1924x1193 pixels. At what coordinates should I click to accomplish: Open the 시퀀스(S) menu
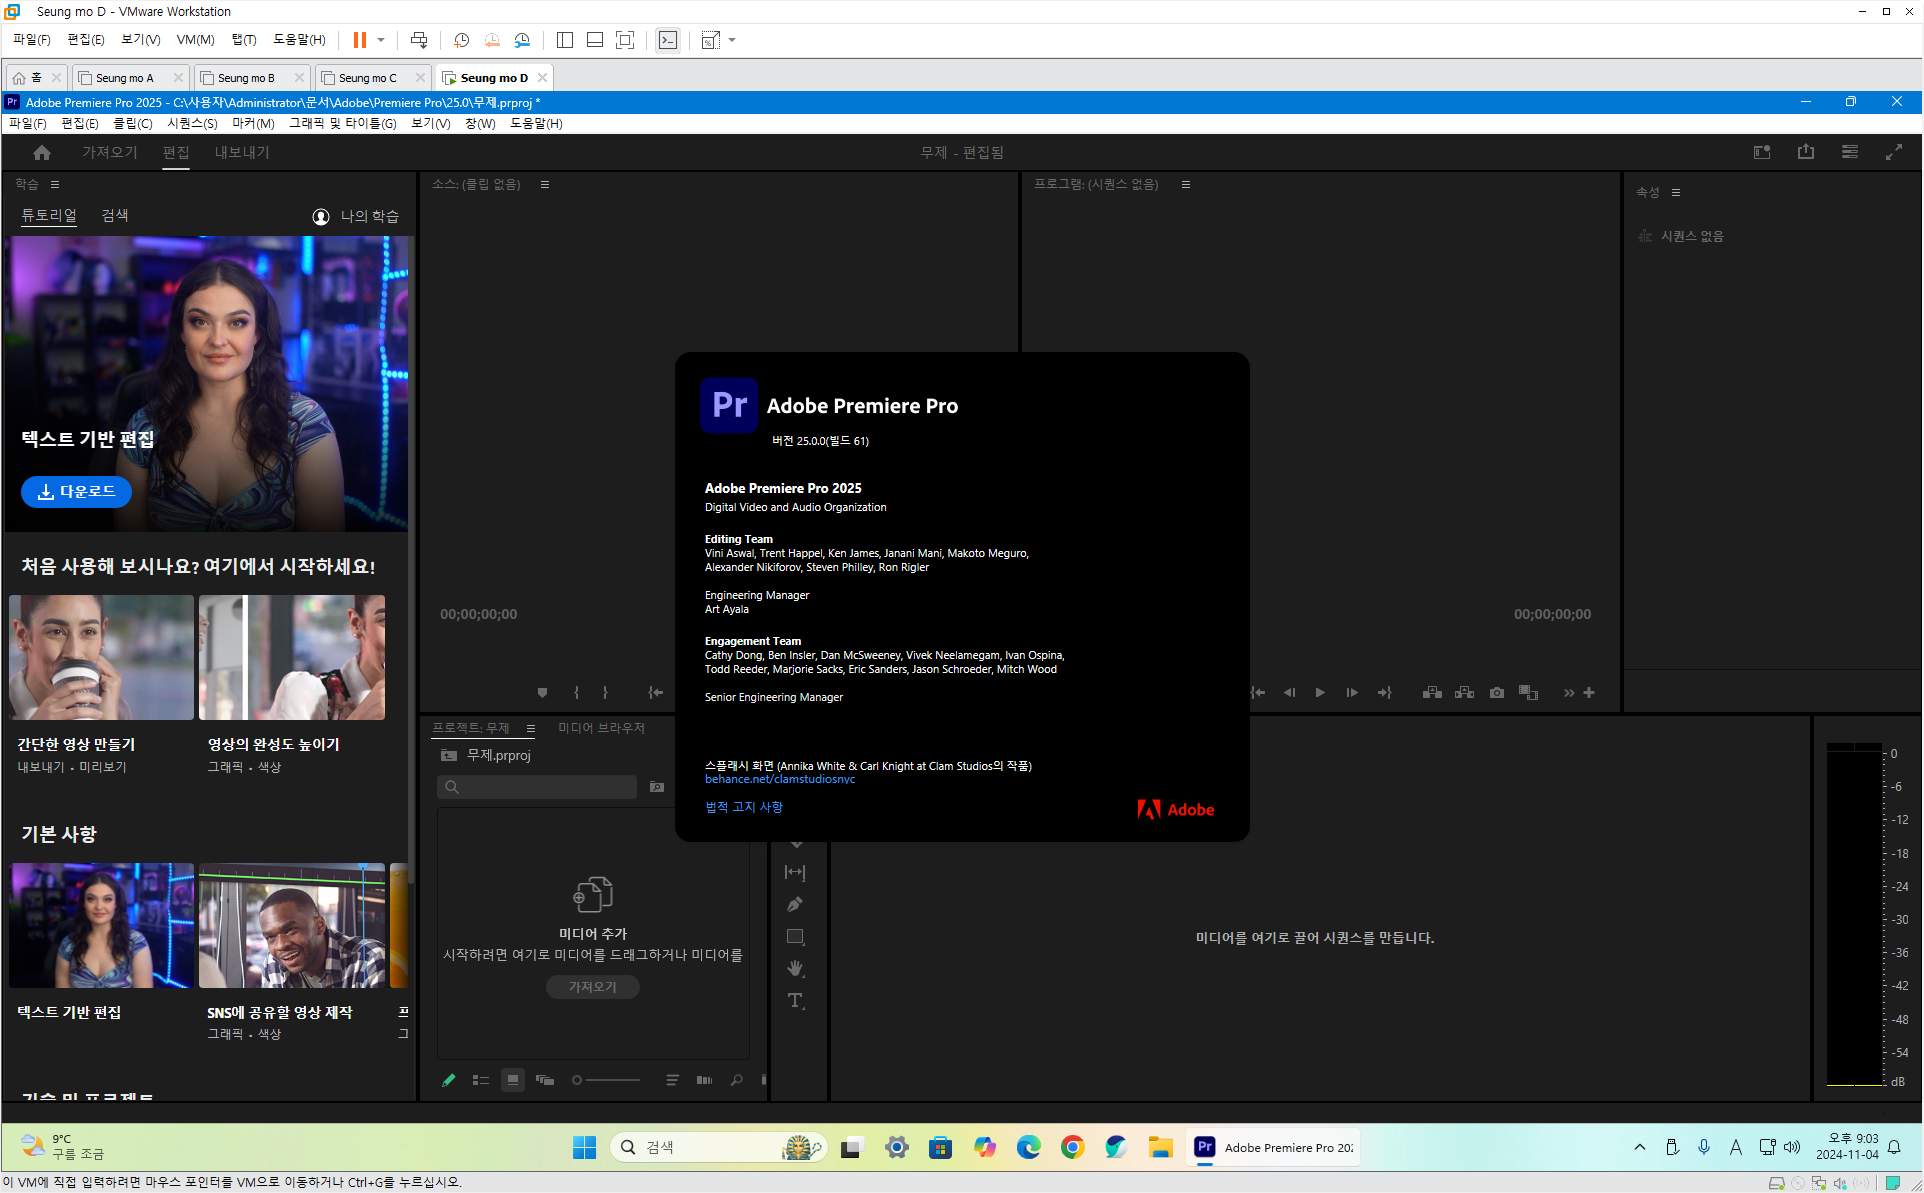click(192, 123)
